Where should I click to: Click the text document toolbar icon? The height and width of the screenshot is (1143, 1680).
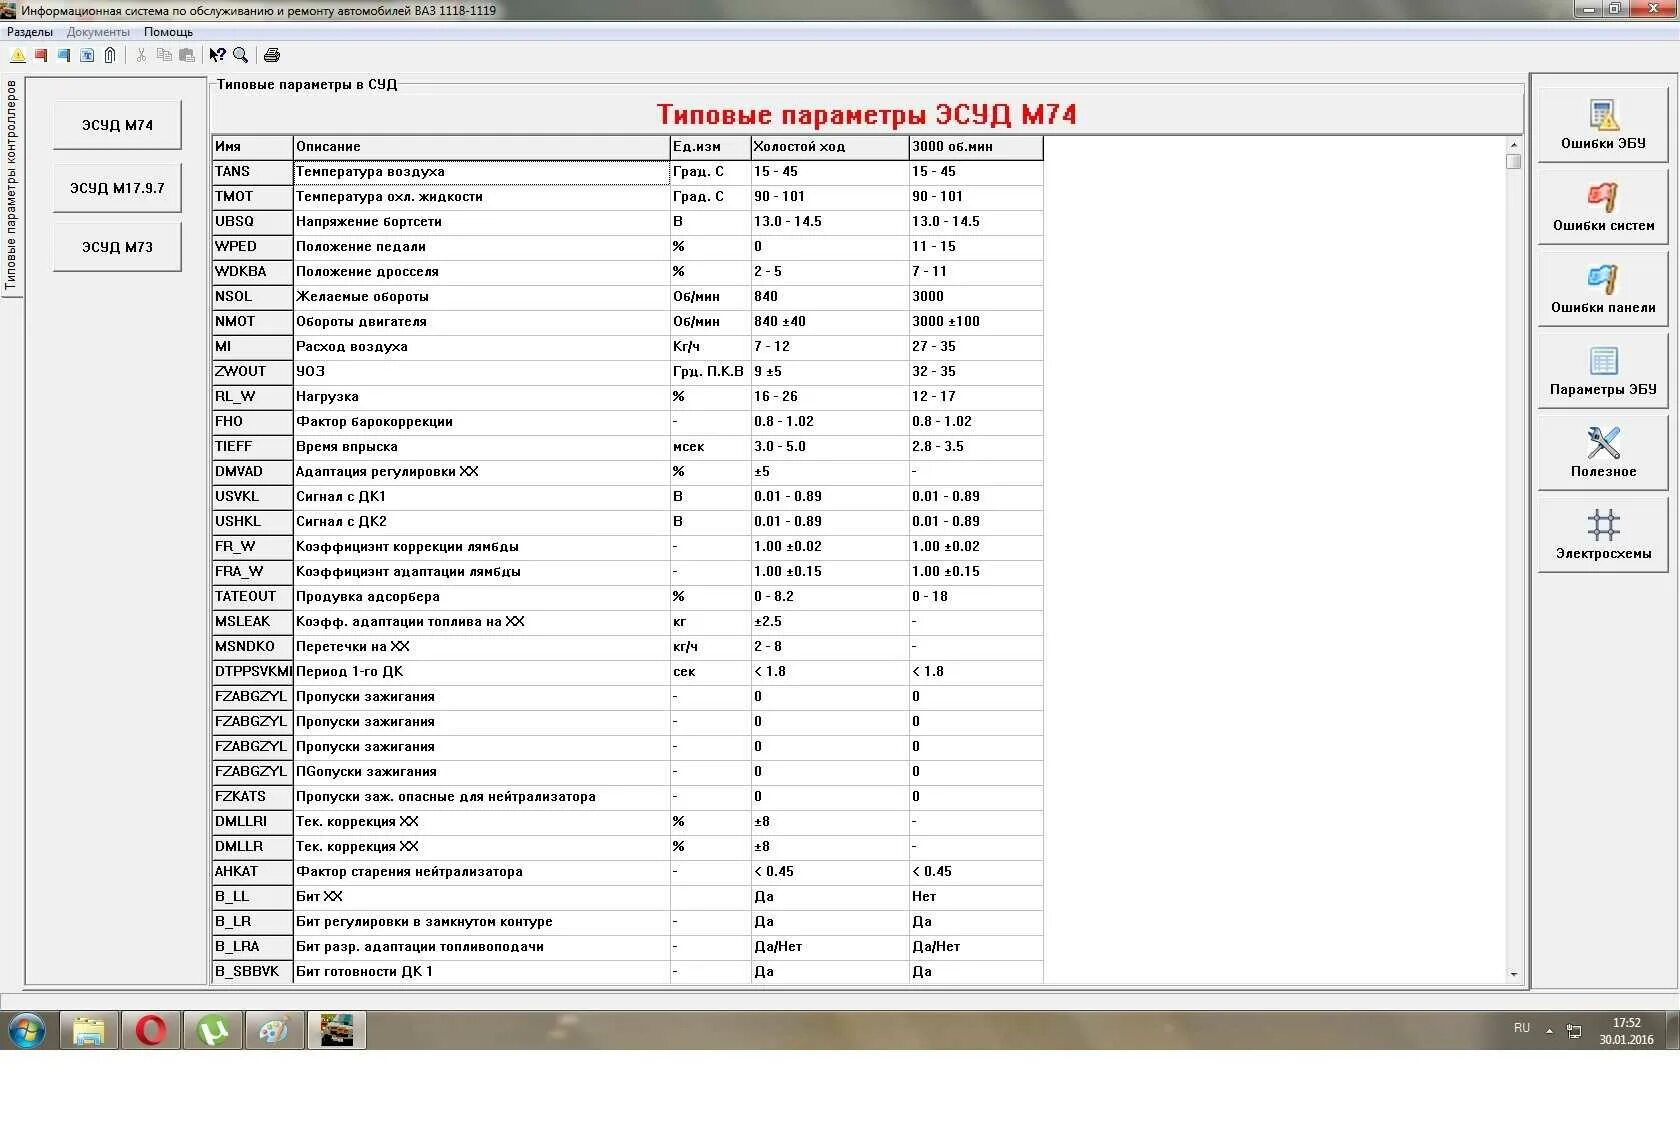[x=87, y=55]
